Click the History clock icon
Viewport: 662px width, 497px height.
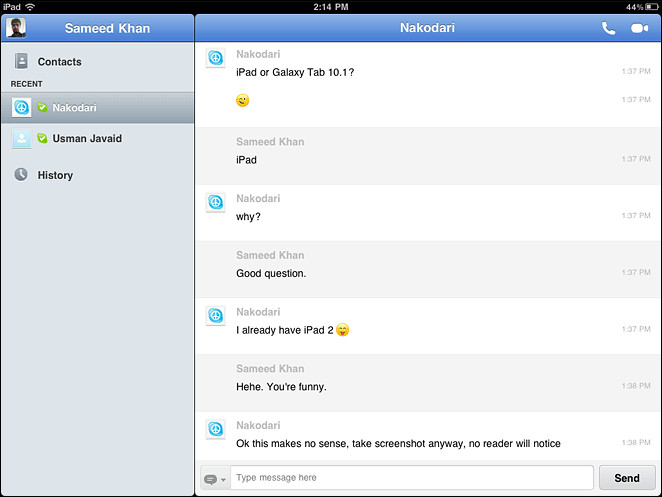coord(21,174)
